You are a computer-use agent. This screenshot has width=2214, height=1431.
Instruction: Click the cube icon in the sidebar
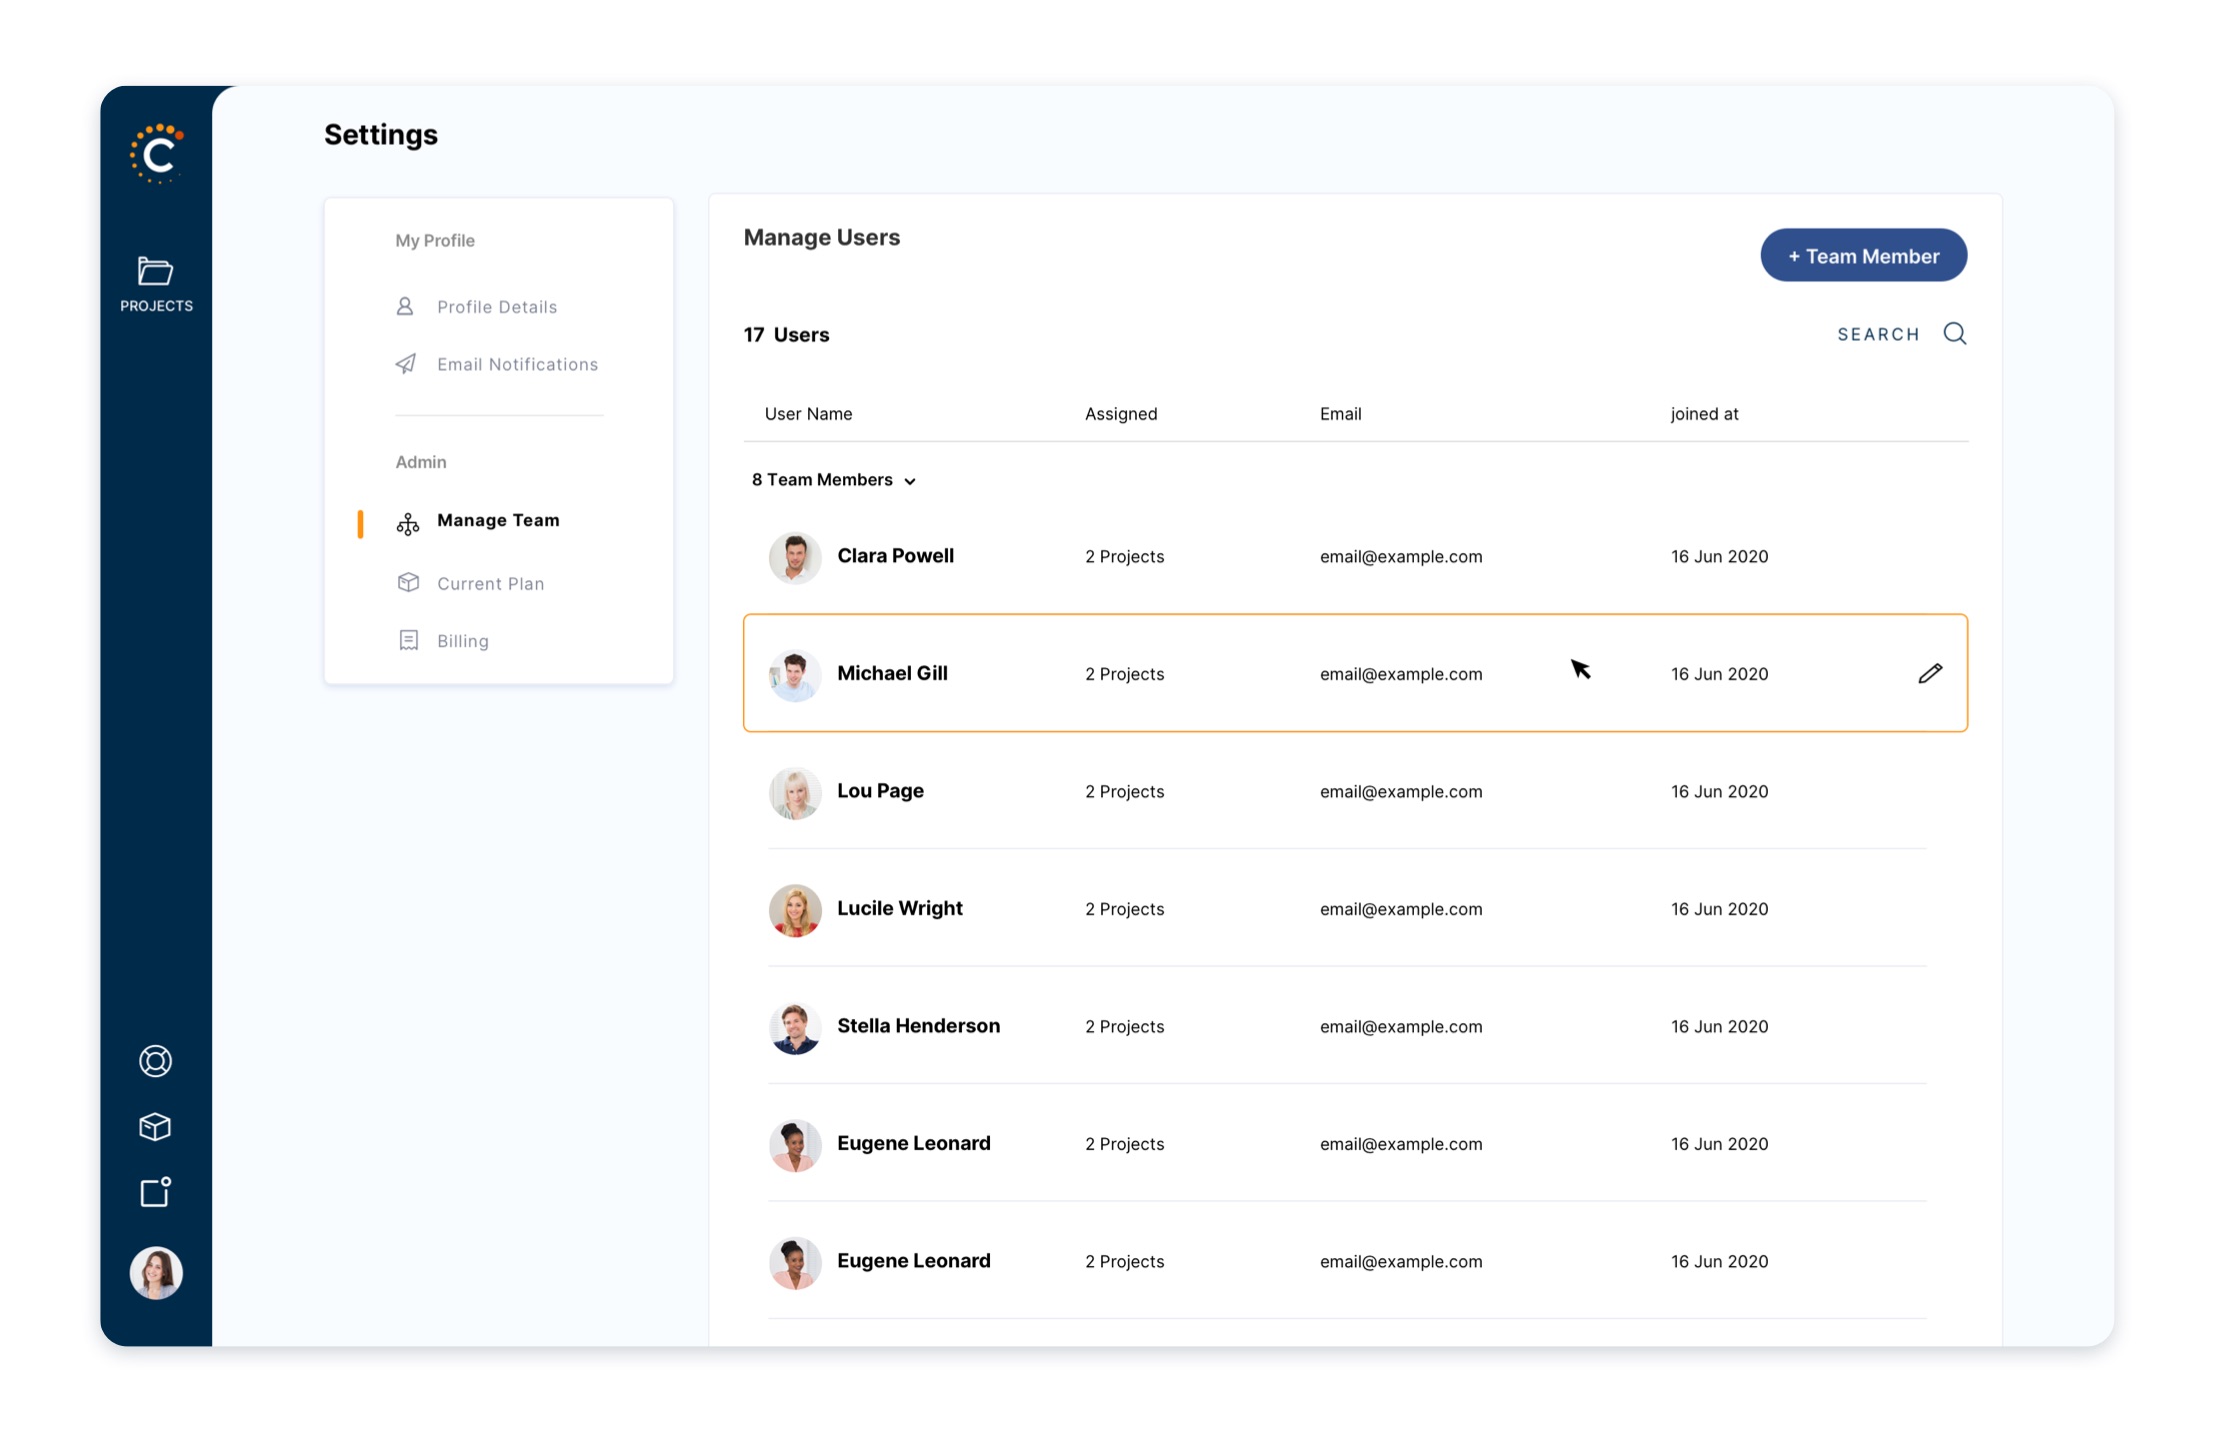[155, 1127]
